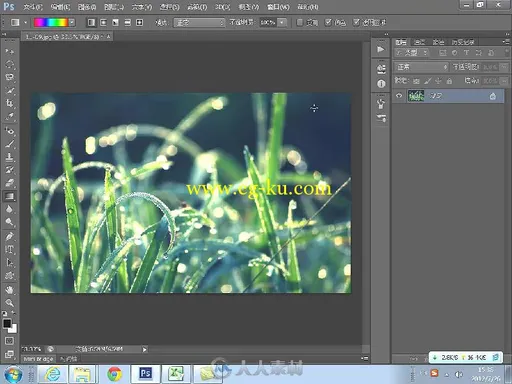Open the Layers panel flyout menu
This screenshot has width=512, height=384.
point(506,41)
